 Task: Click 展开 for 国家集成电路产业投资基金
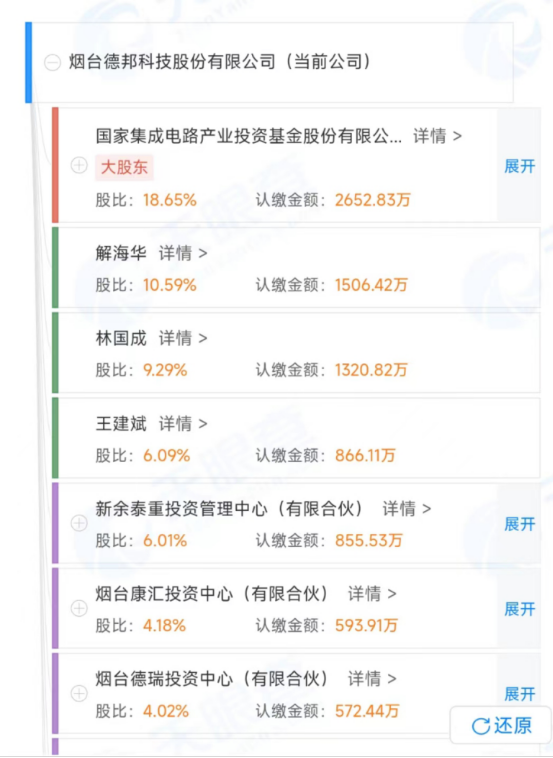coord(520,166)
